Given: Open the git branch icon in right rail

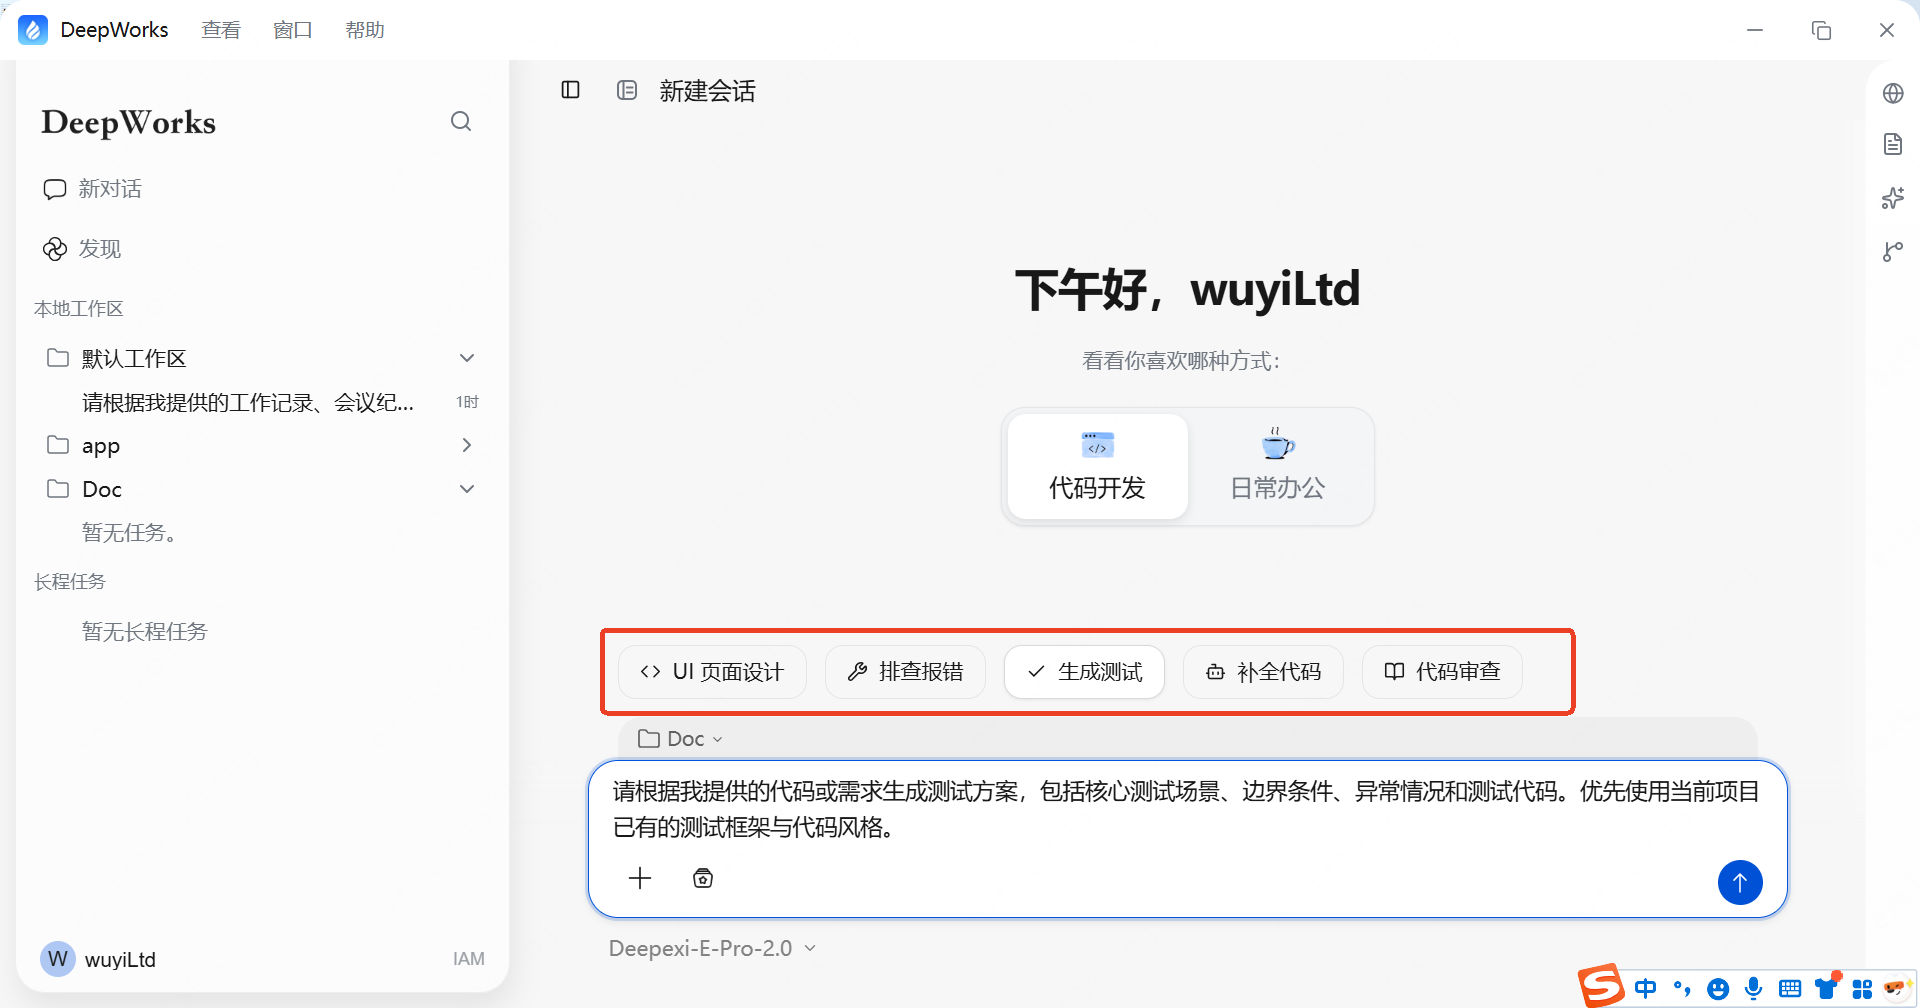Looking at the screenshot, I should 1893,251.
